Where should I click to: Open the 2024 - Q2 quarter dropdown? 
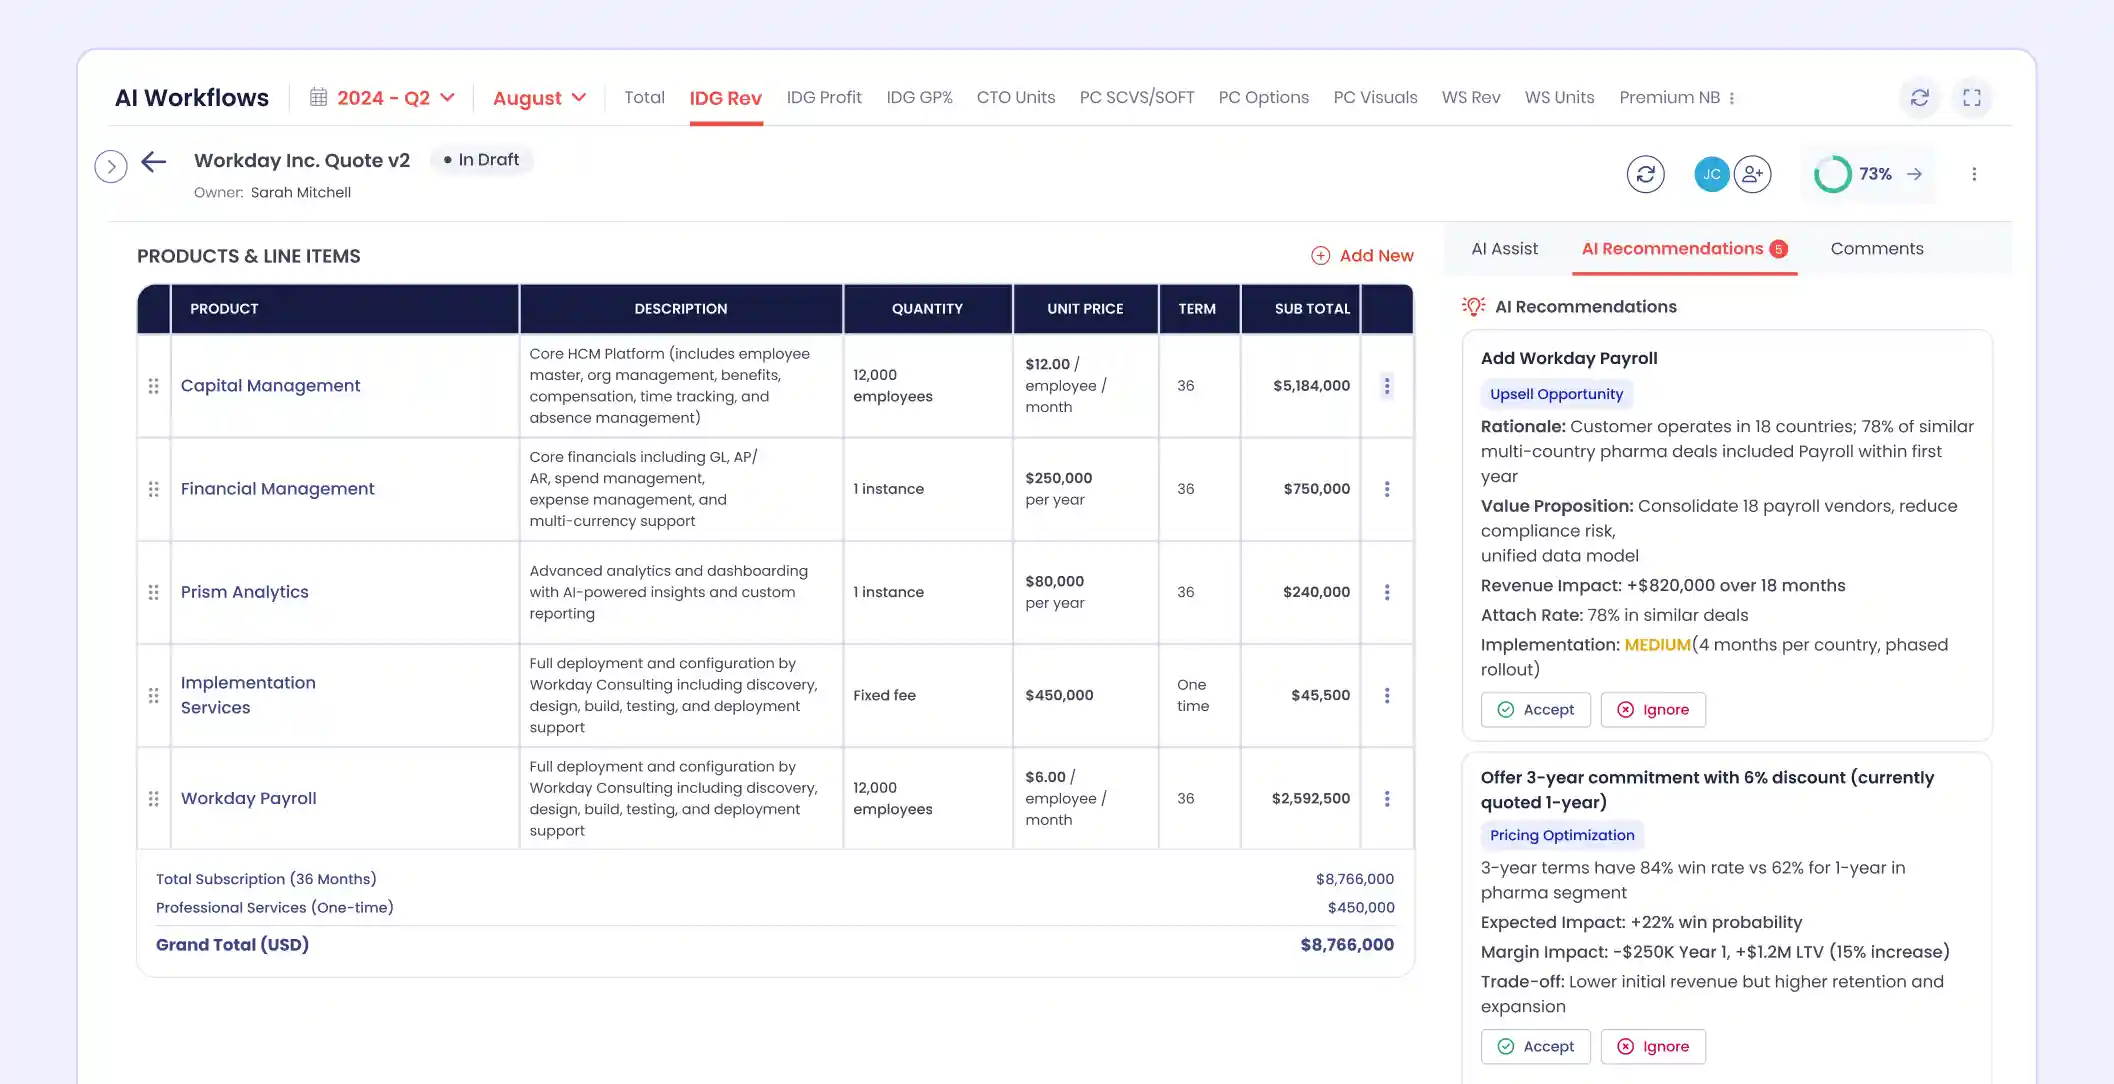point(383,98)
